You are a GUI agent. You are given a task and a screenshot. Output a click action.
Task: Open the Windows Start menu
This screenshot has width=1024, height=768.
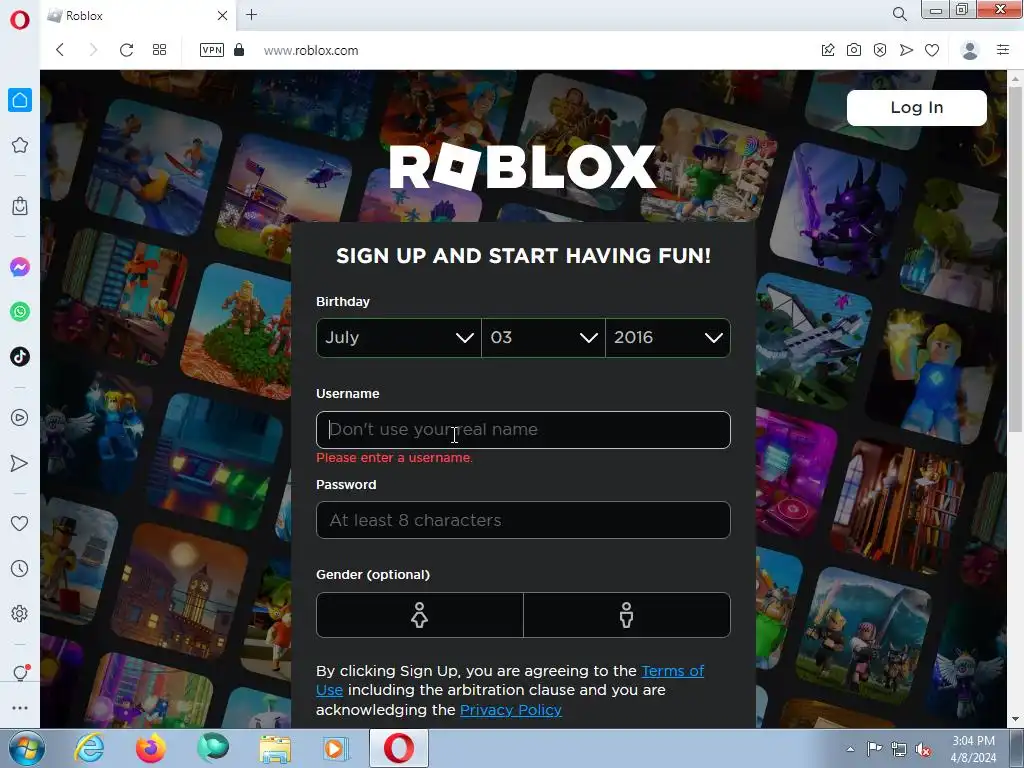click(27, 748)
